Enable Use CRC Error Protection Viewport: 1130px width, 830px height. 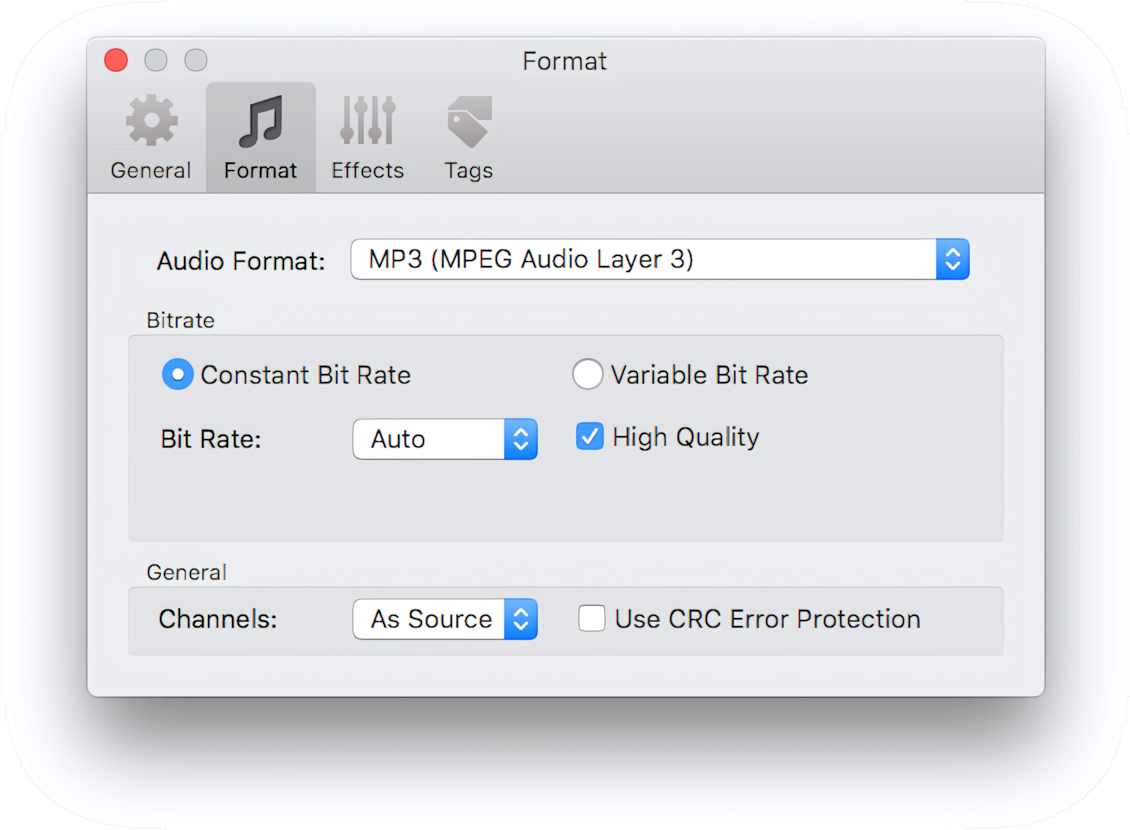(592, 618)
